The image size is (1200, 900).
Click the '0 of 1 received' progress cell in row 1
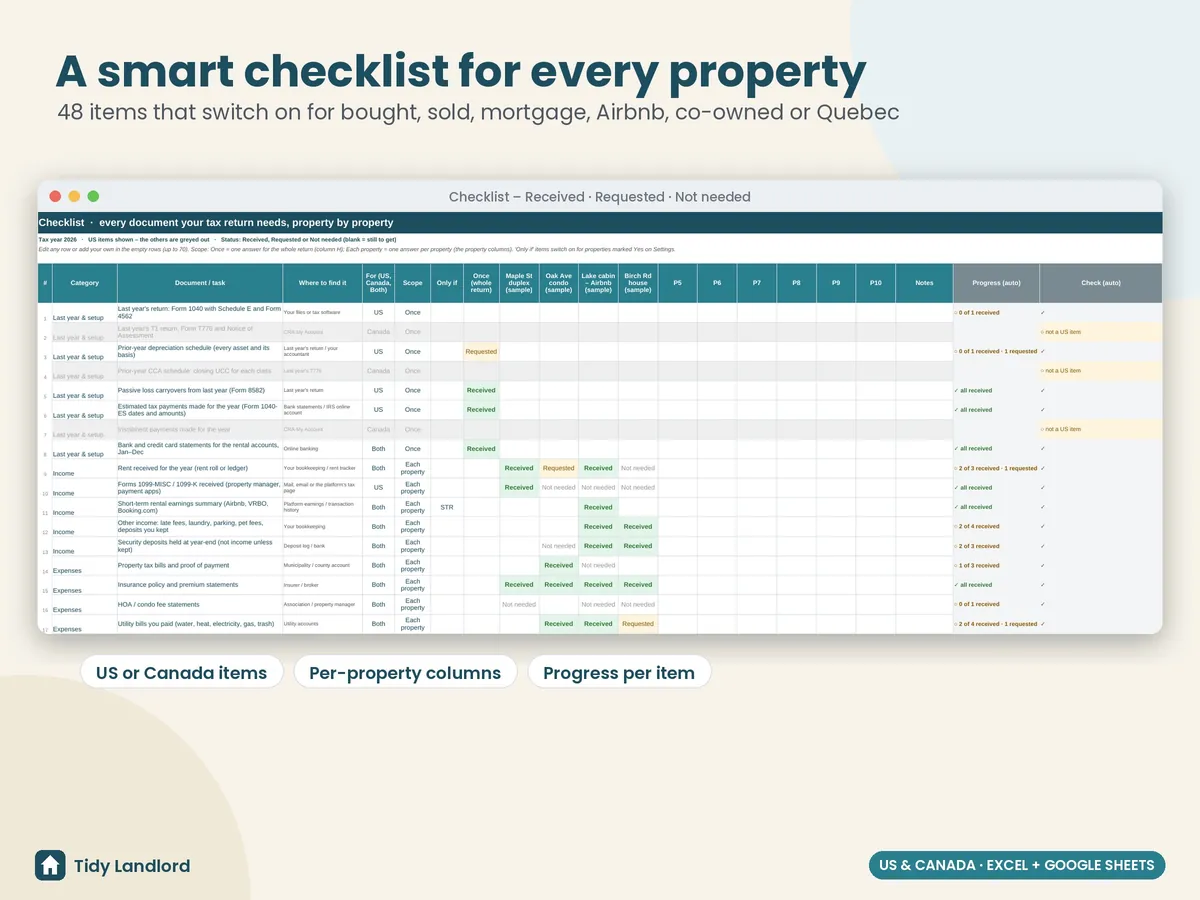[x=996, y=313]
